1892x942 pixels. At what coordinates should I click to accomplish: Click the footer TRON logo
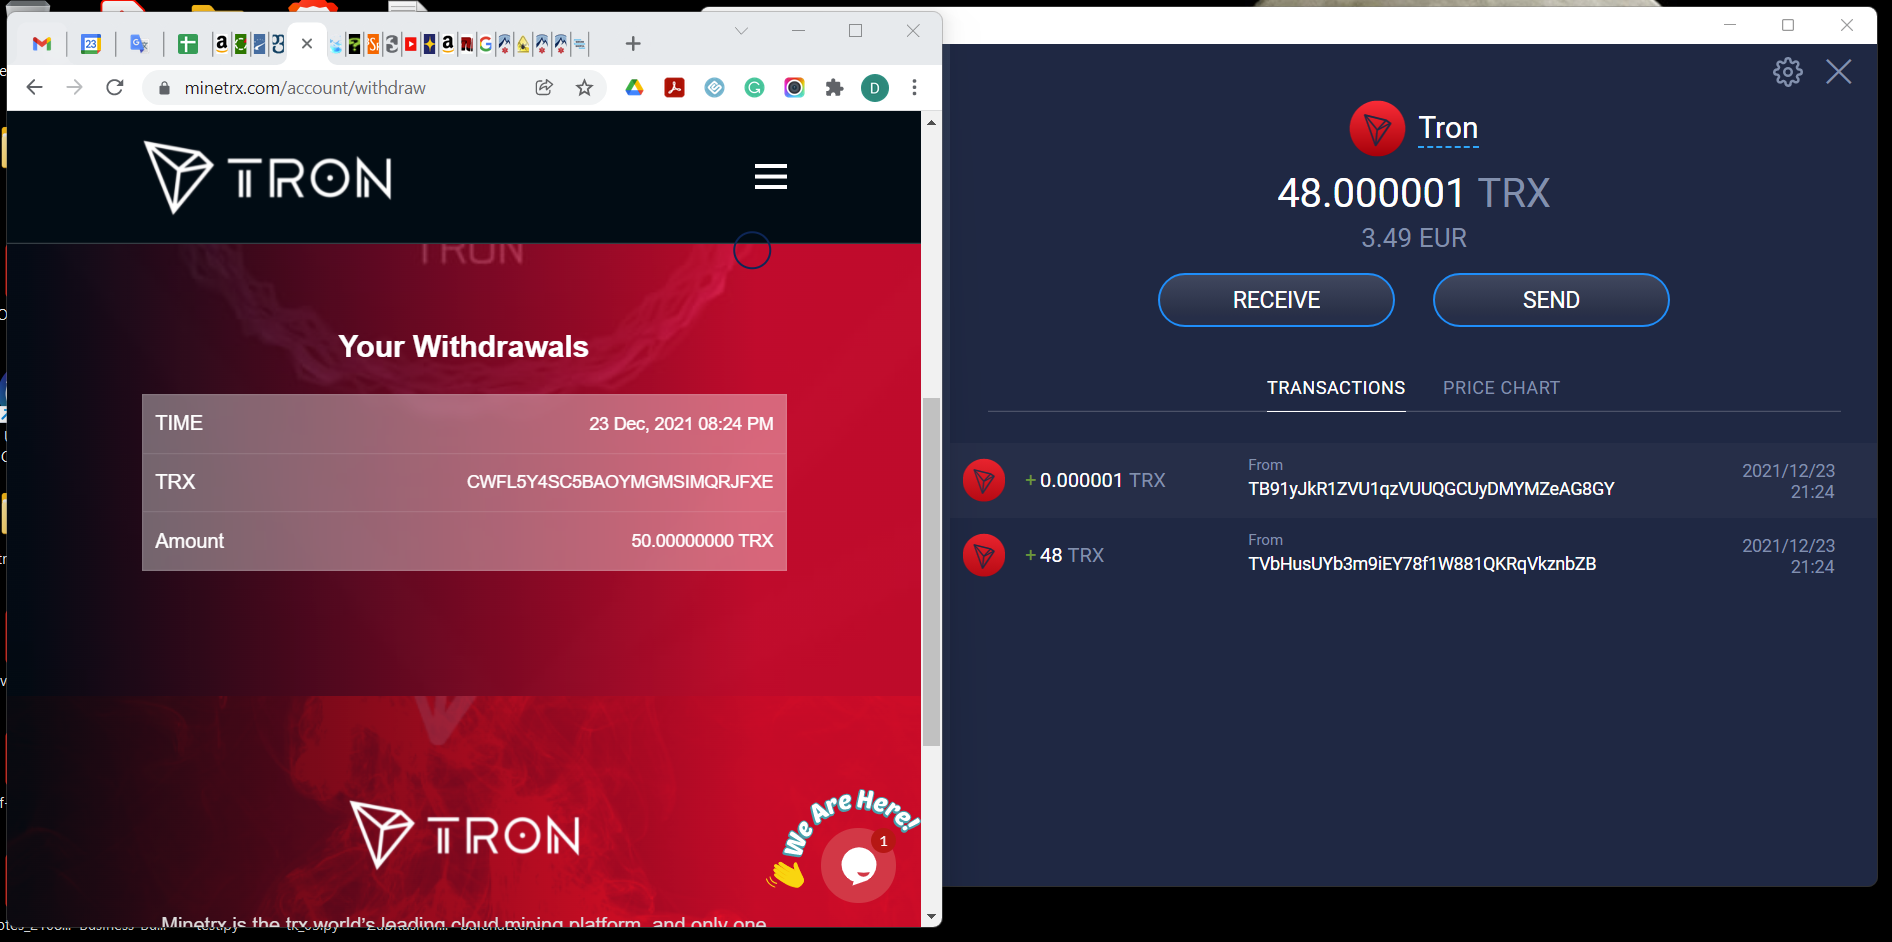click(x=466, y=835)
